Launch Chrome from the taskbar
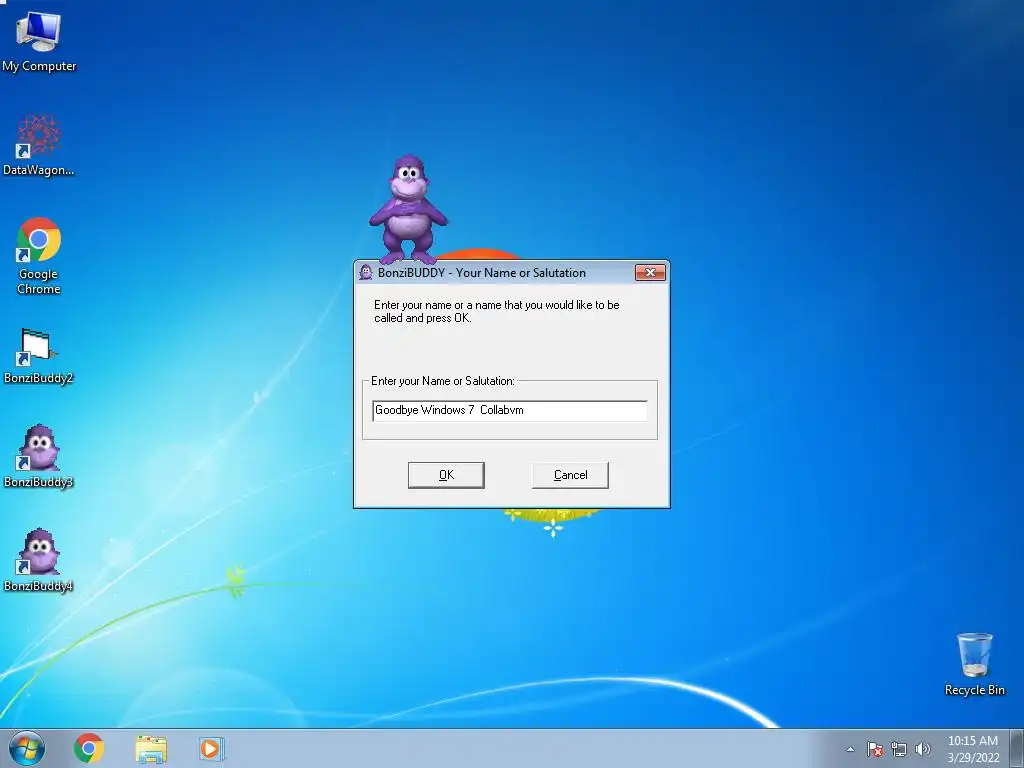Viewport: 1024px width, 768px height. coord(89,748)
